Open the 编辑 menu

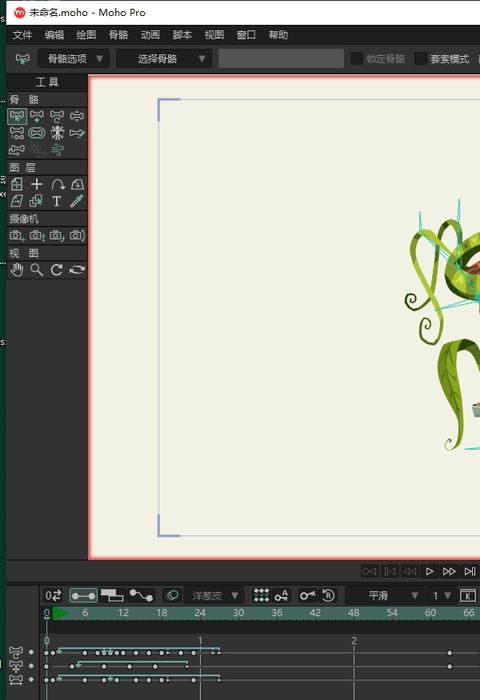(54, 35)
